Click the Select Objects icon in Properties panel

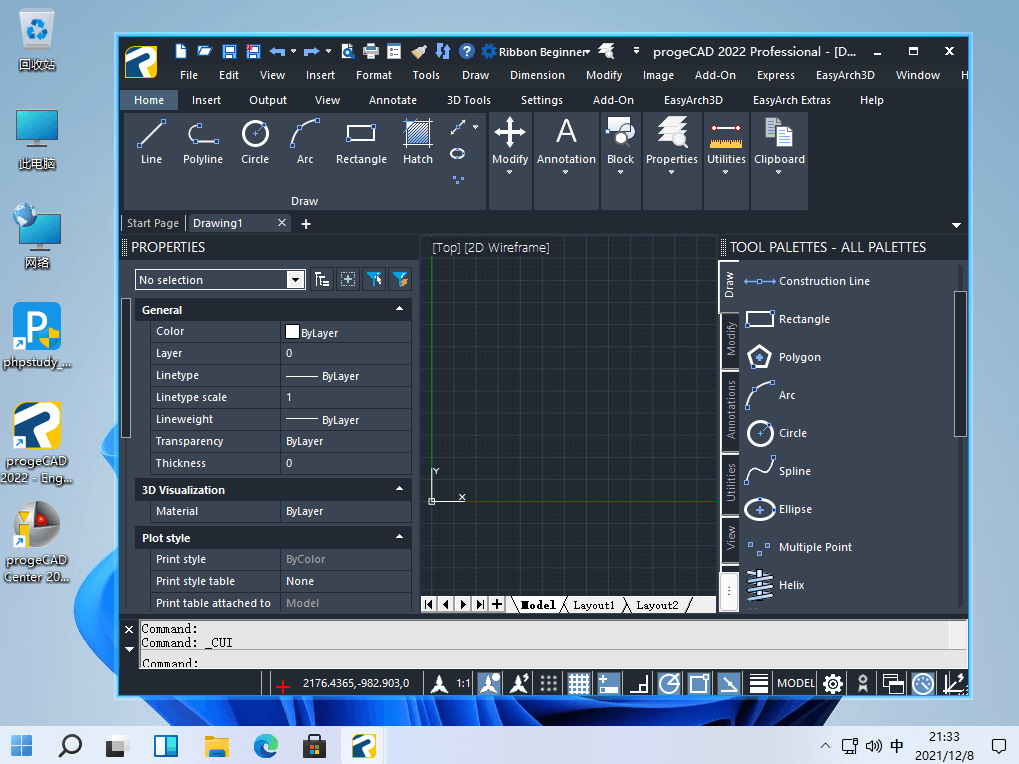348,279
